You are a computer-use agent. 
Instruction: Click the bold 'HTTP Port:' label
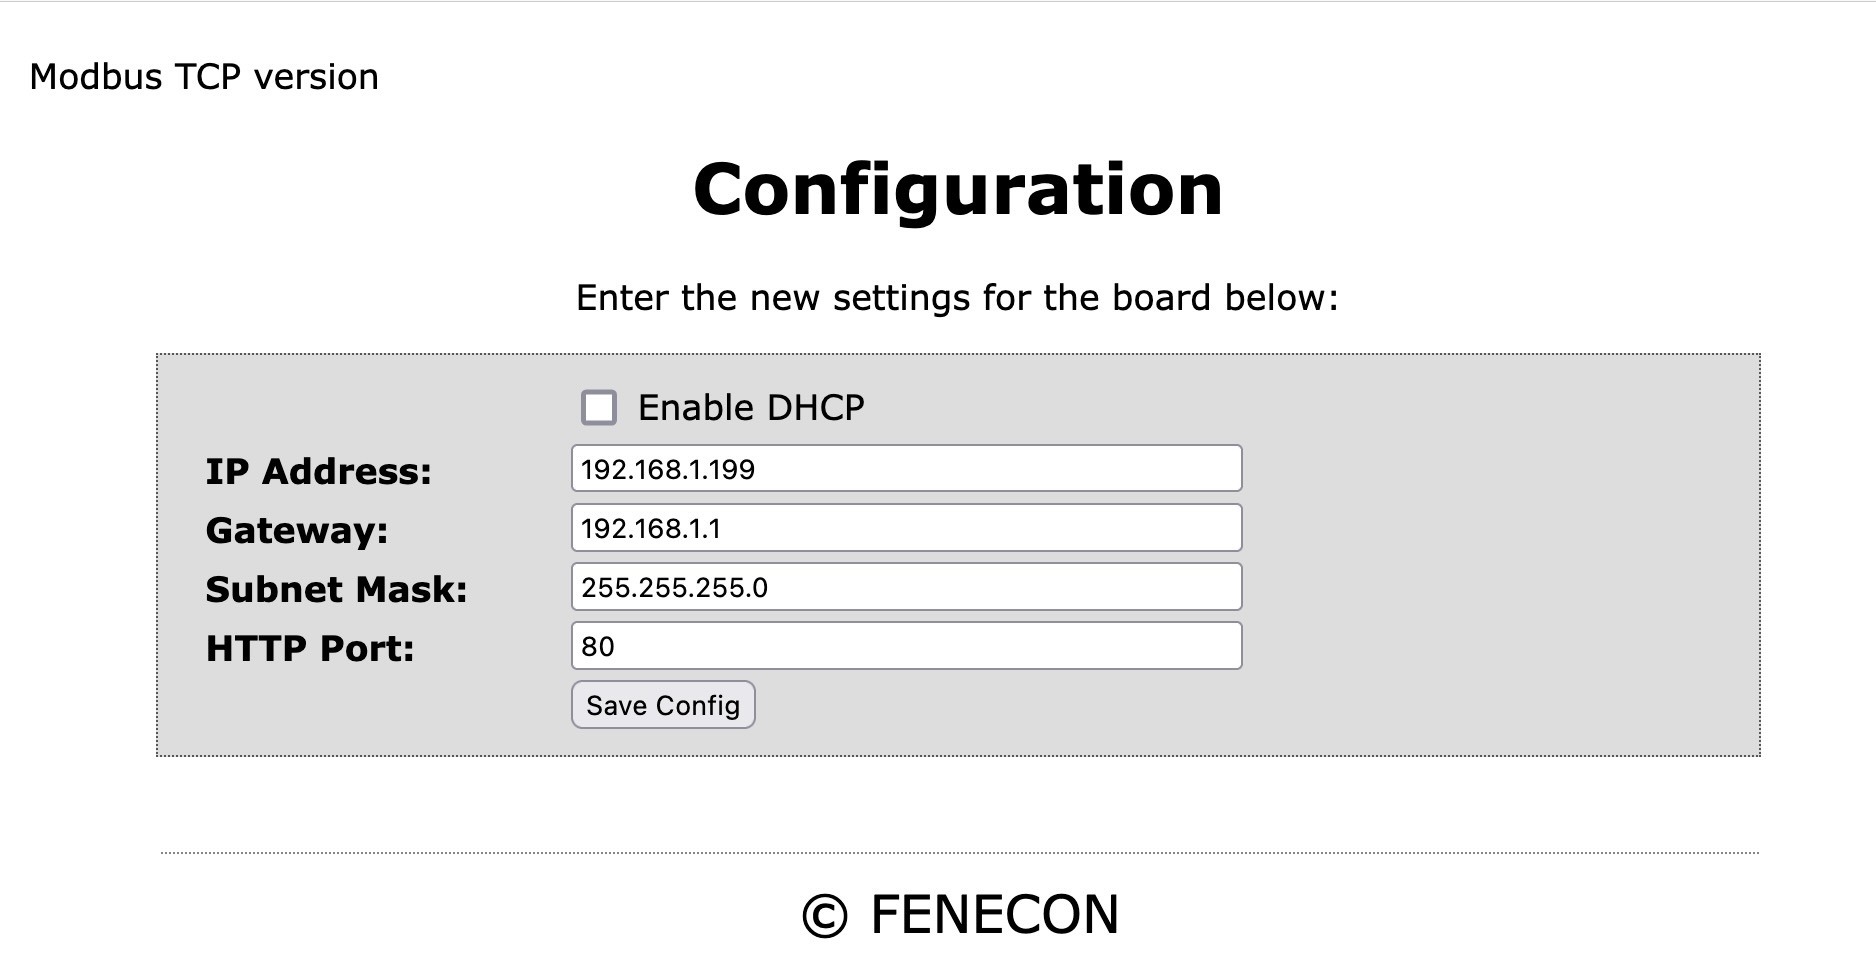[310, 648]
